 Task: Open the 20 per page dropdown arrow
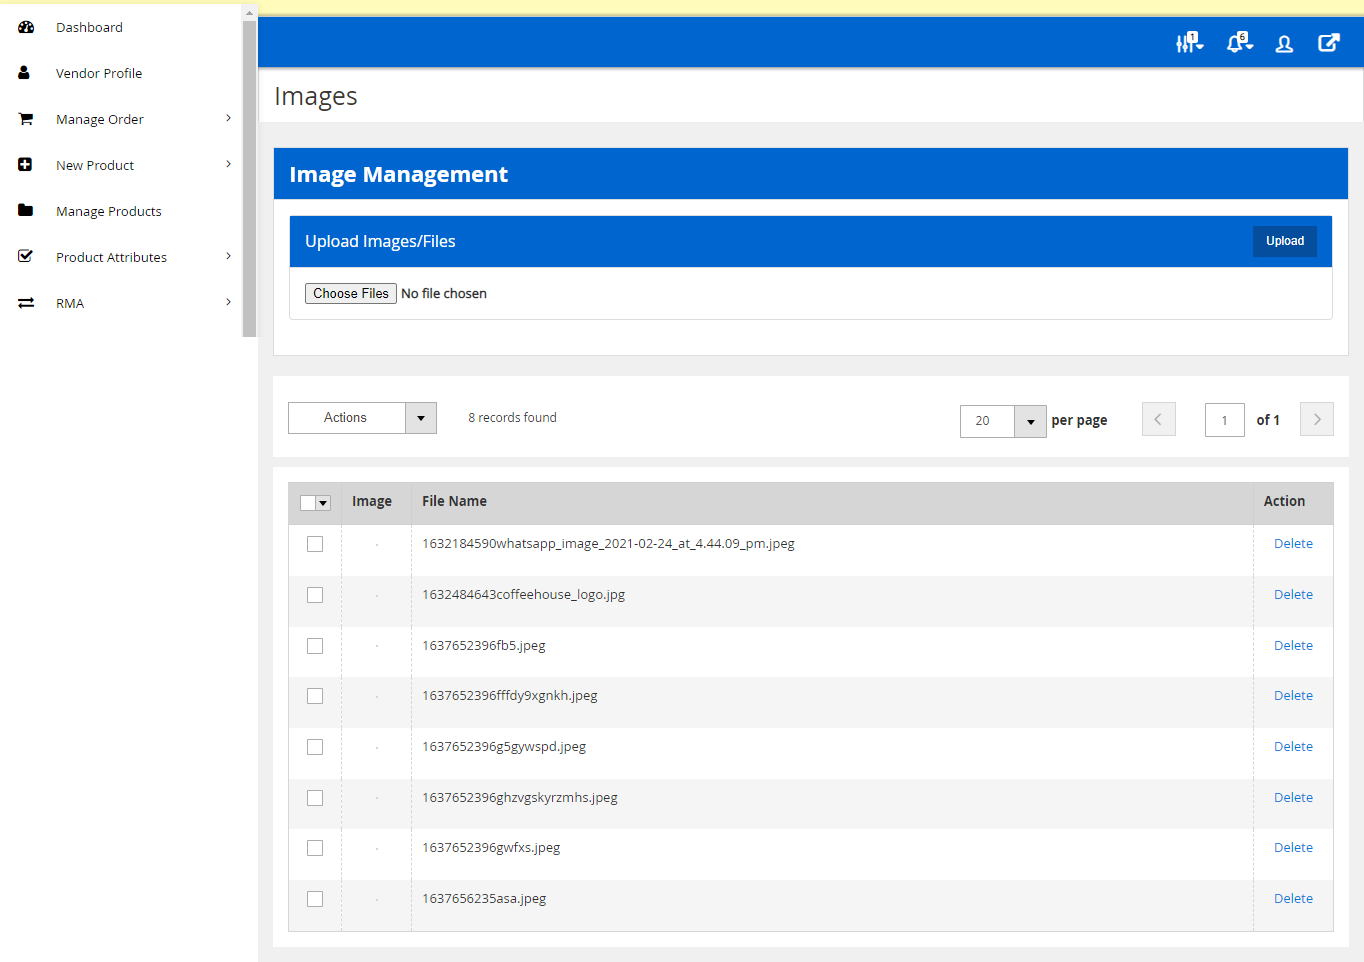point(1030,421)
